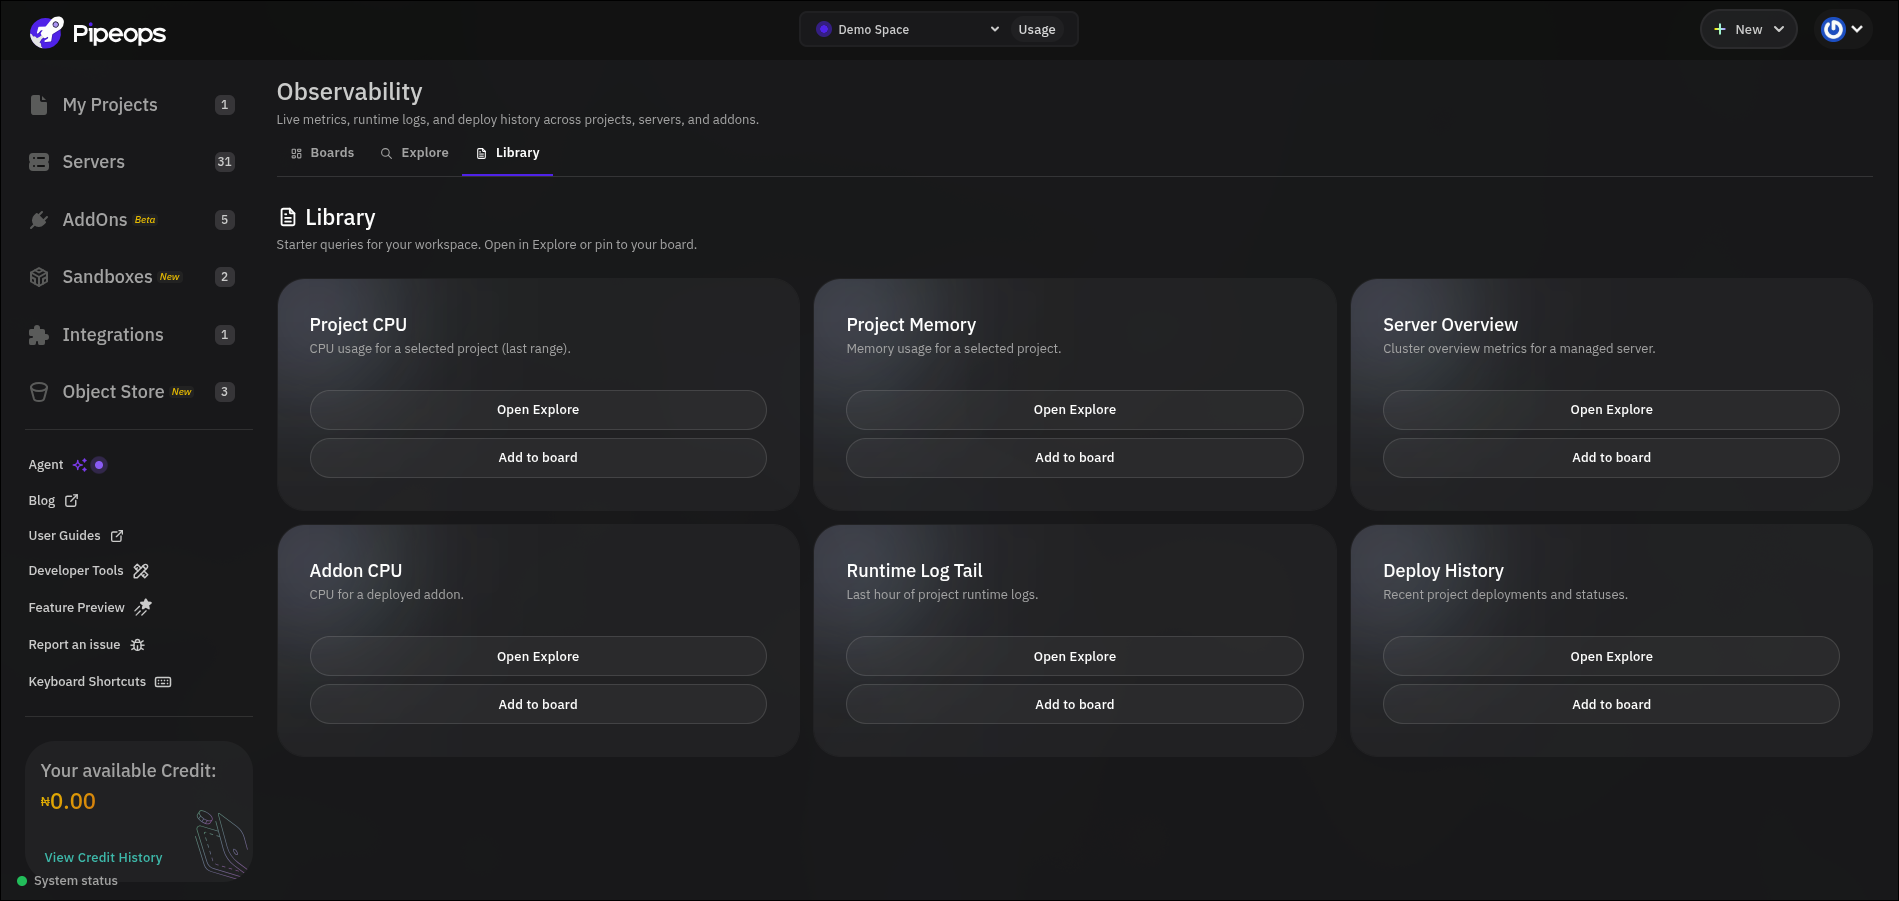The image size is (1899, 901).
Task: Click View Credit History link
Action: [103, 858]
